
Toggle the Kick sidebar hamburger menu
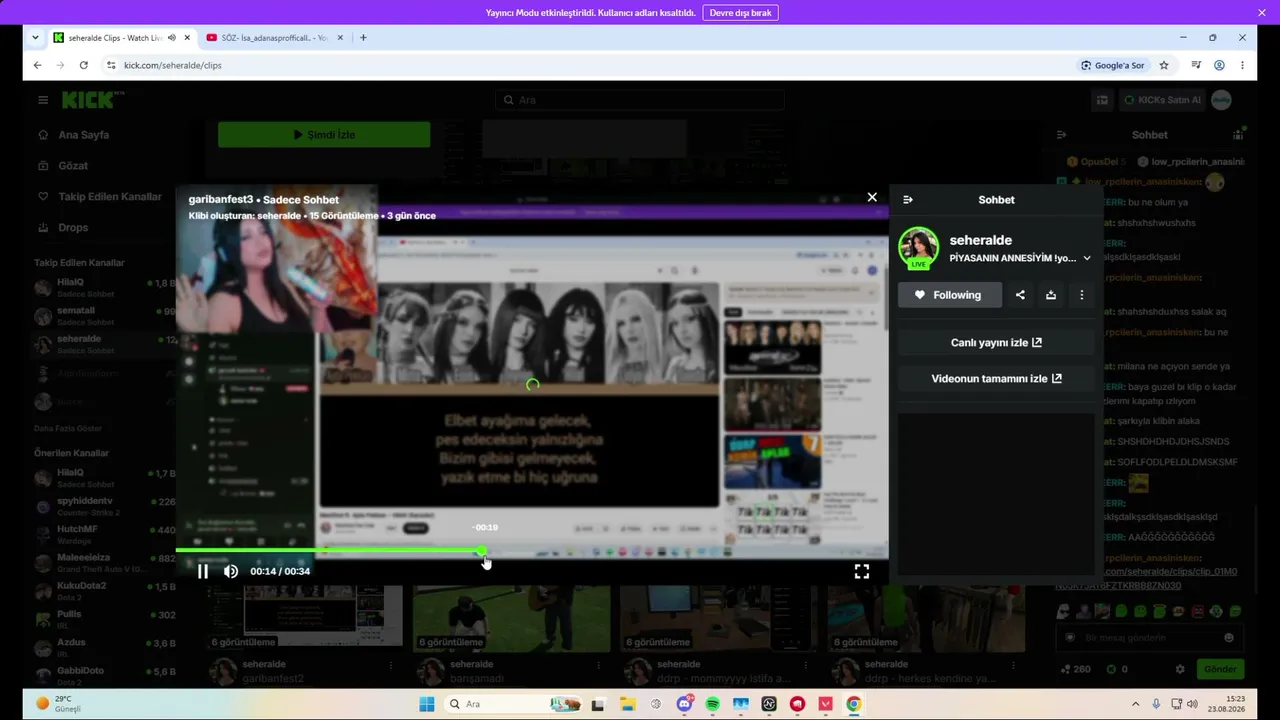(x=43, y=100)
